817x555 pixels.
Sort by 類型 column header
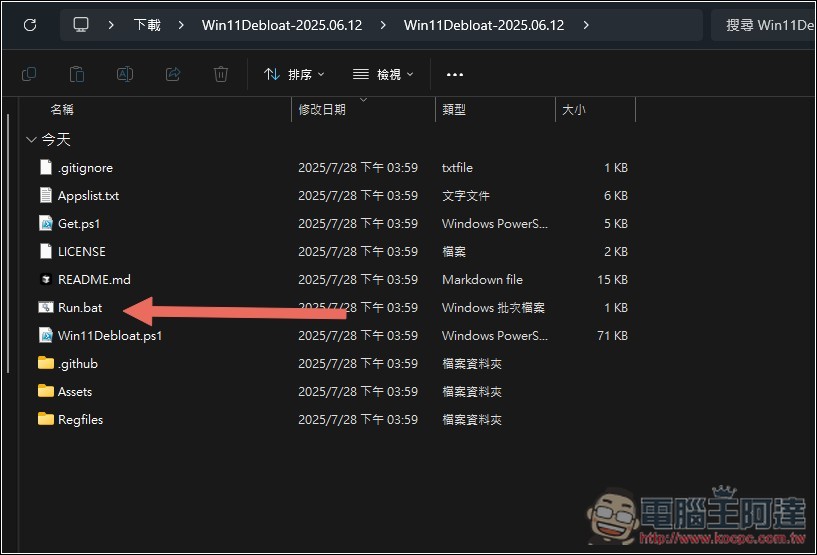point(454,109)
